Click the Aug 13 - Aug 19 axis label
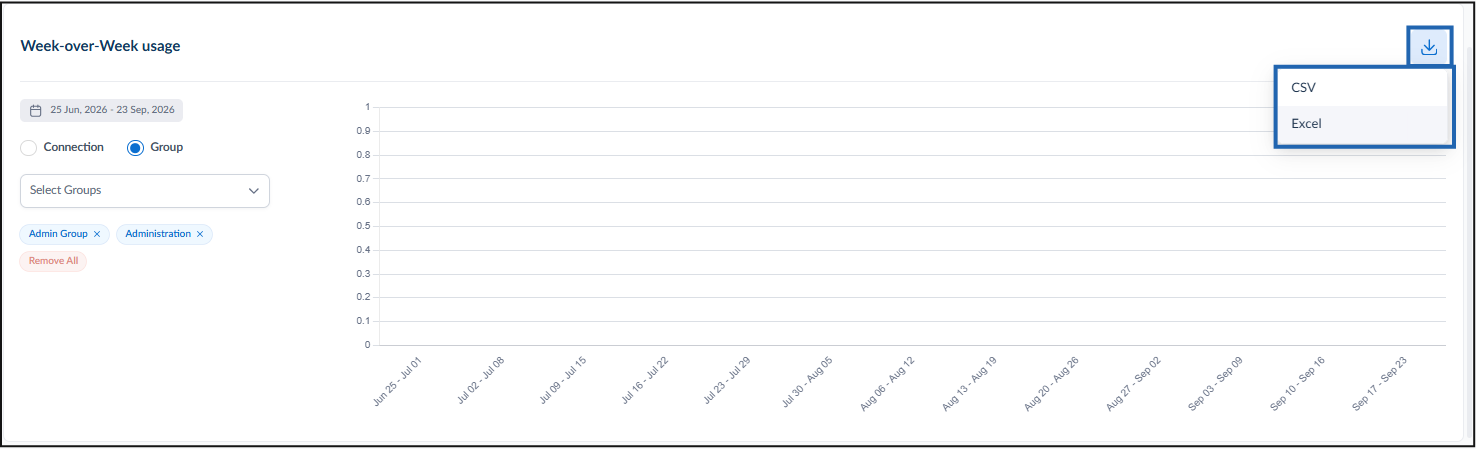 [x=970, y=383]
